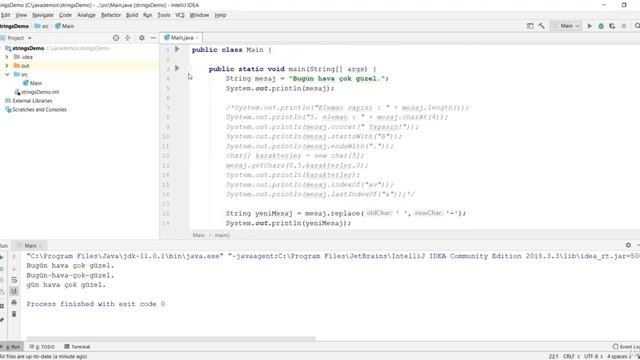Screen dimensions: 640x360
Task: Run Main with coverage icon
Action: click(612, 26)
